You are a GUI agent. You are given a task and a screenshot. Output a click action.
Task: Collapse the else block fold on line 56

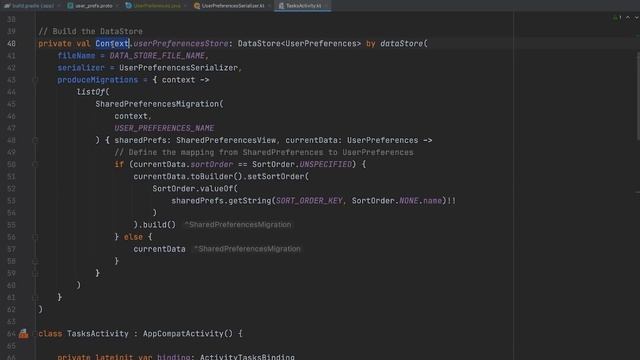(35, 237)
